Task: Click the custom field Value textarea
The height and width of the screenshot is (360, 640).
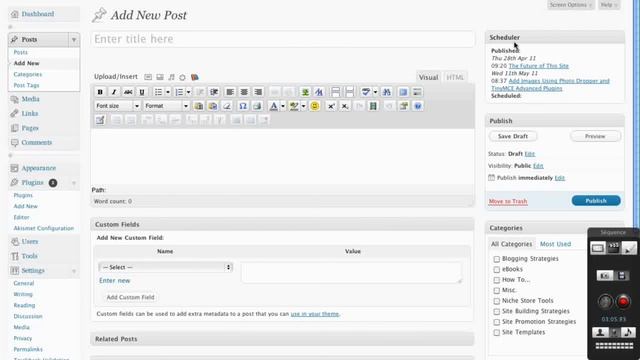Action: tap(352, 272)
